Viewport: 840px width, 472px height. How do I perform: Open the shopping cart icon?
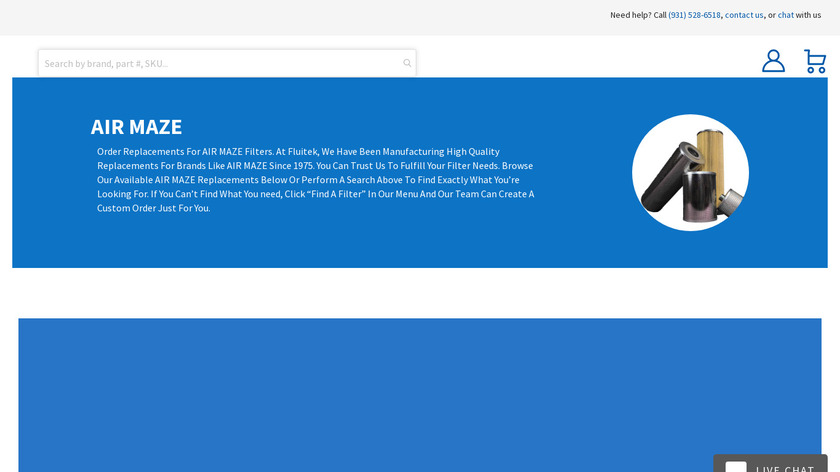pos(815,61)
